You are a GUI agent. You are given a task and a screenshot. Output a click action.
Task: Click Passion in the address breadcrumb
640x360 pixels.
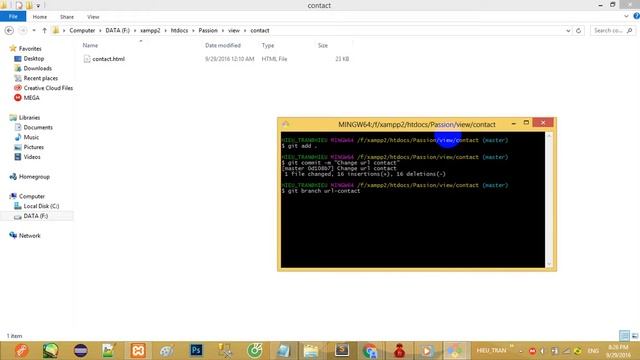click(208, 31)
